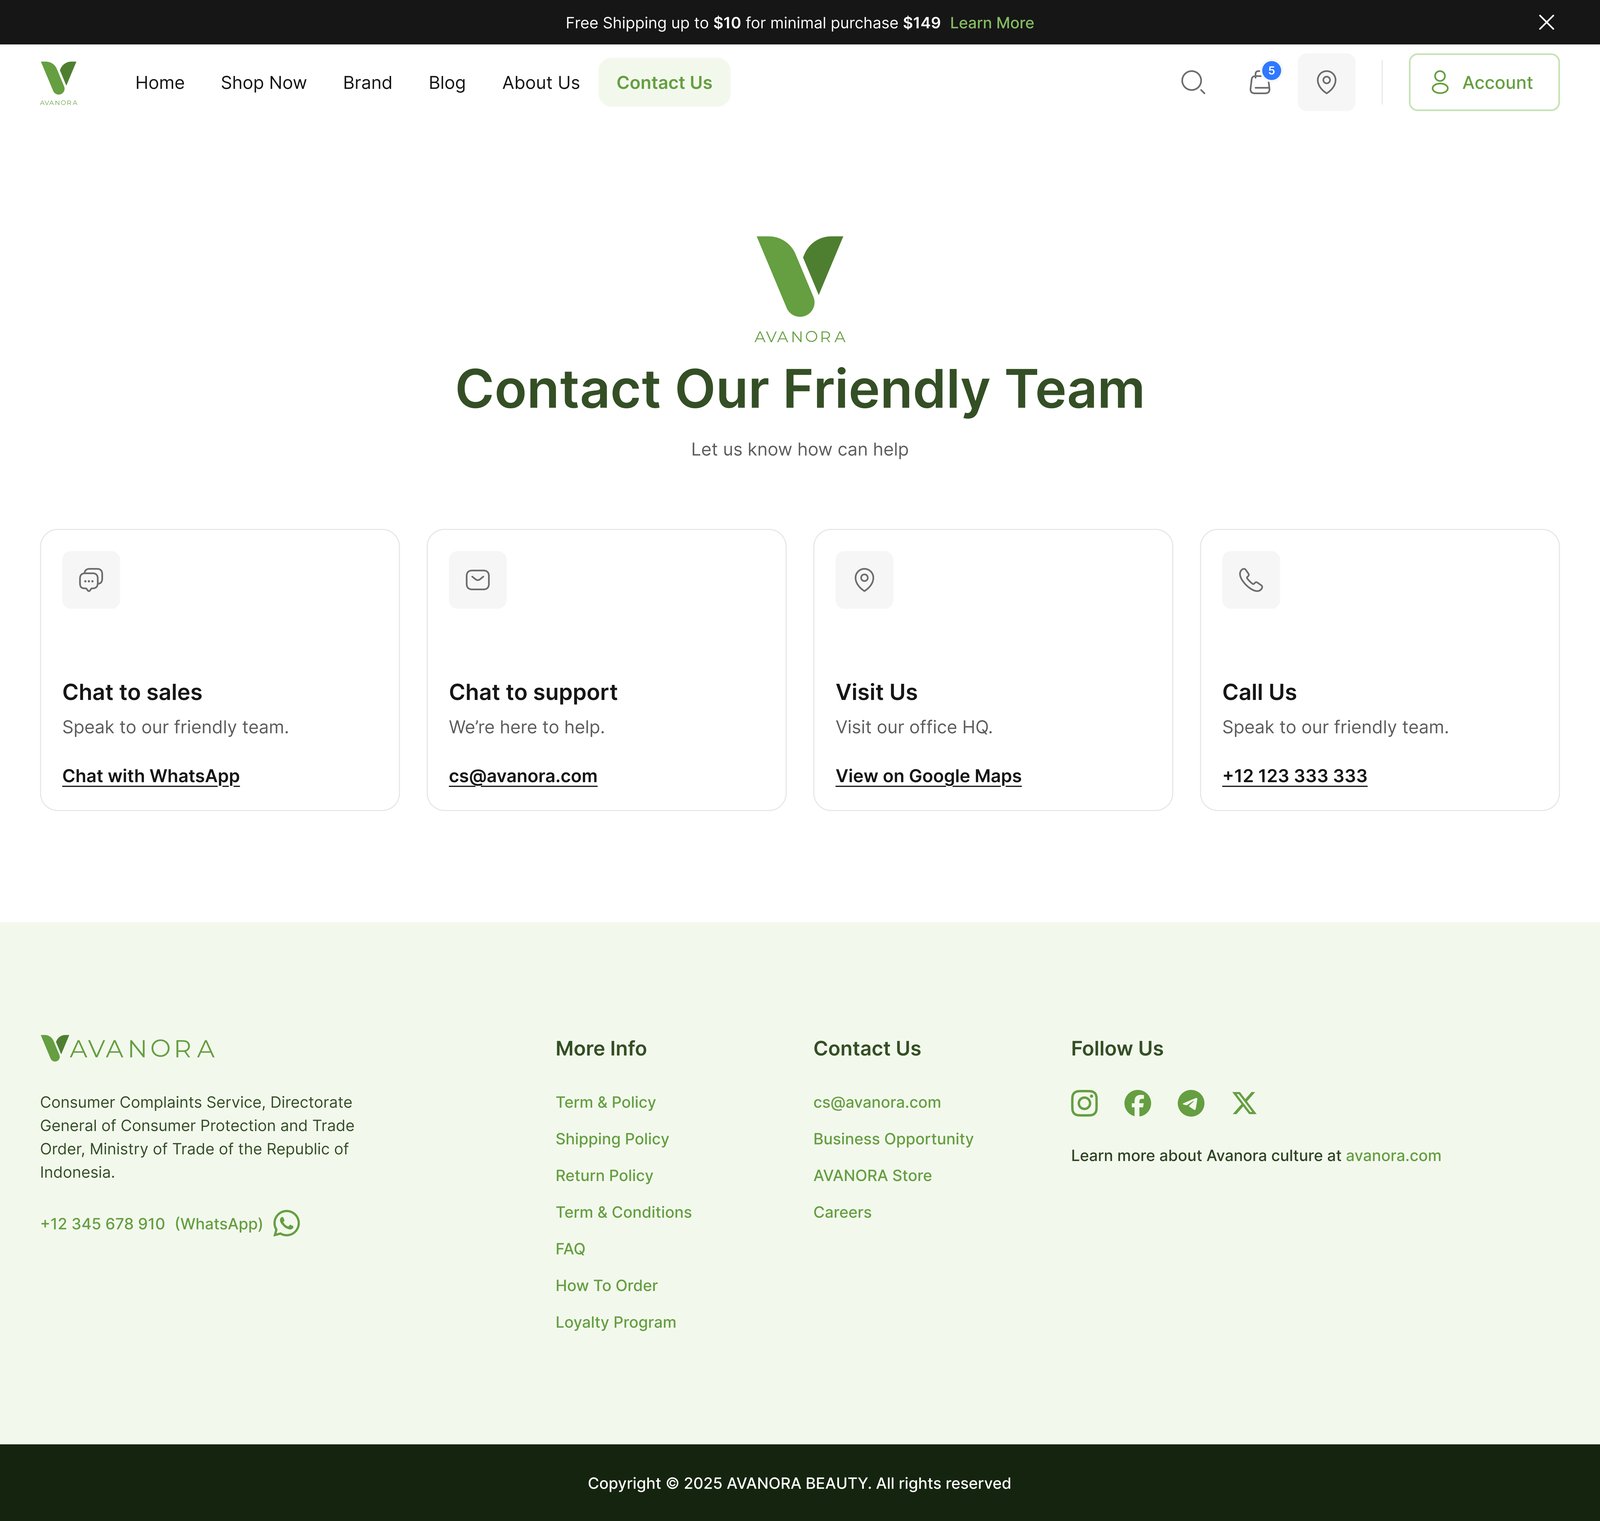
Task: Open Term & Policy footer link
Action: (606, 1102)
